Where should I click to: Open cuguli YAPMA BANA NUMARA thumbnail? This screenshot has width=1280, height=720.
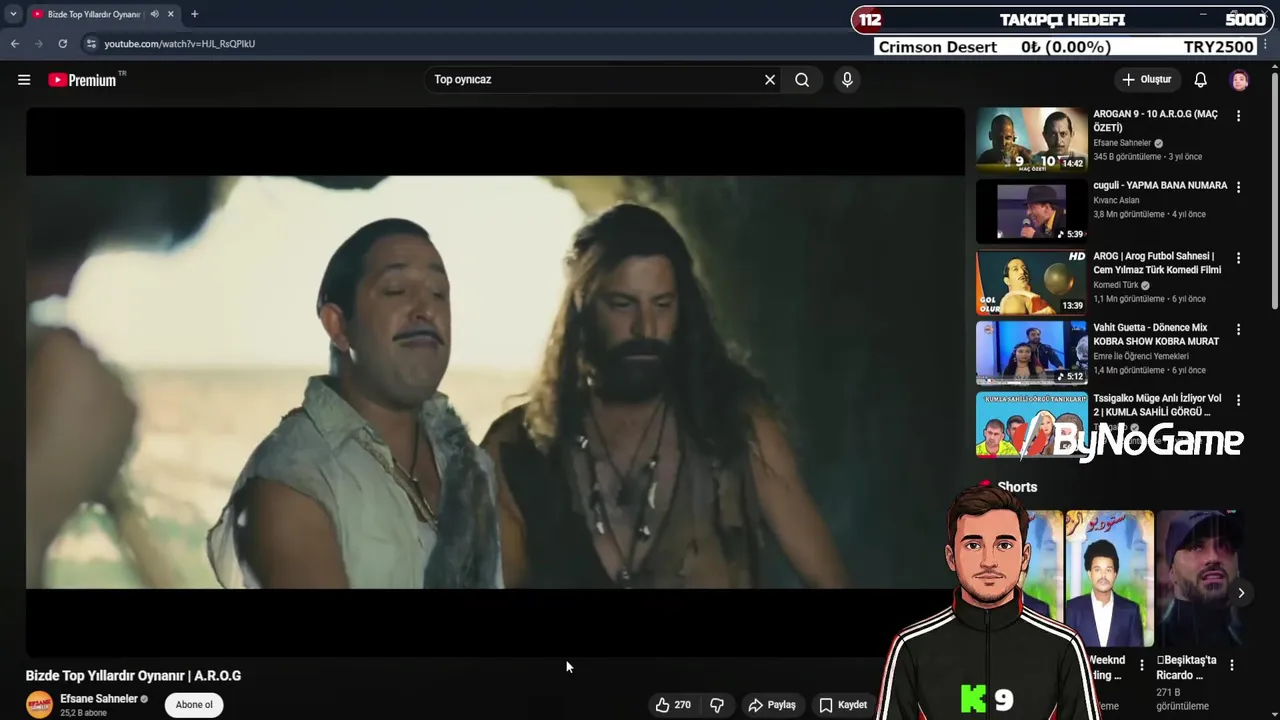coord(1031,211)
